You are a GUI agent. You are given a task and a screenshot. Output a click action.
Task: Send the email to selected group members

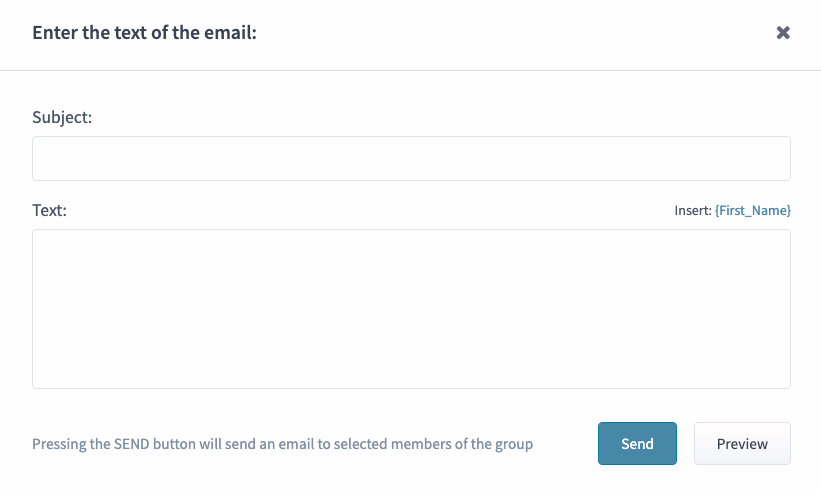pos(637,444)
